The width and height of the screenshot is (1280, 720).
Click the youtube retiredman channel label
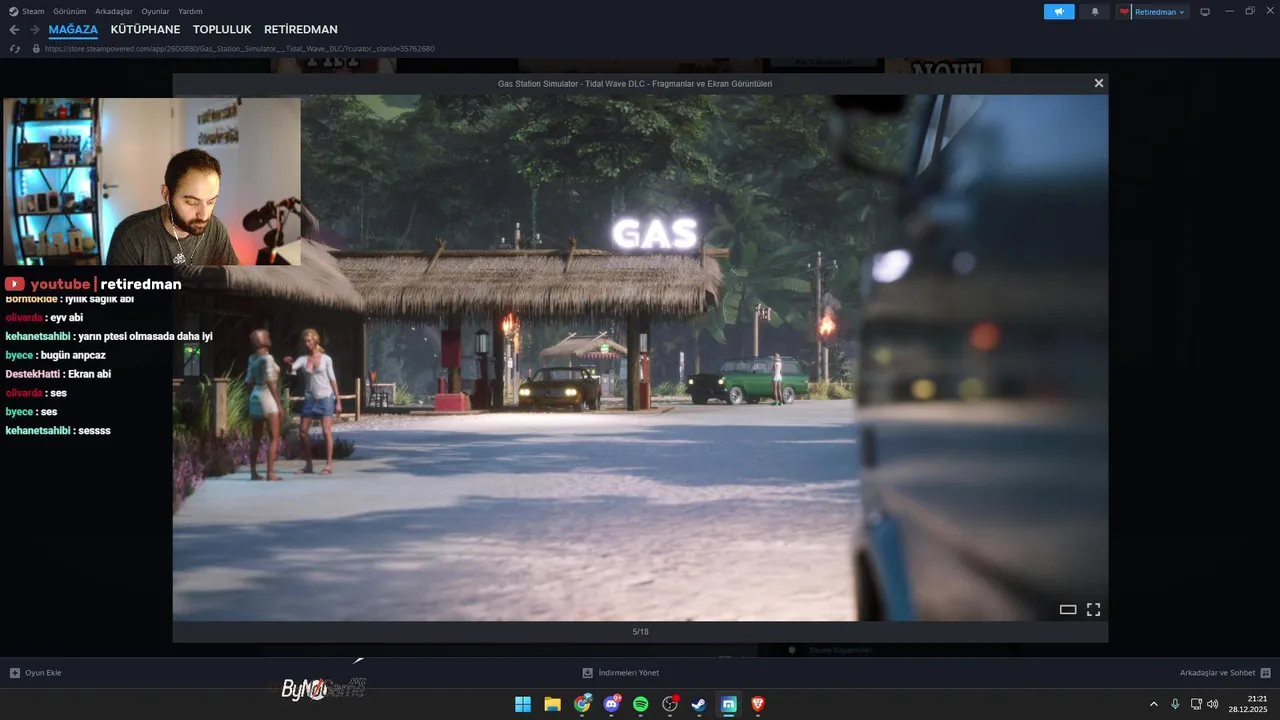(x=93, y=284)
